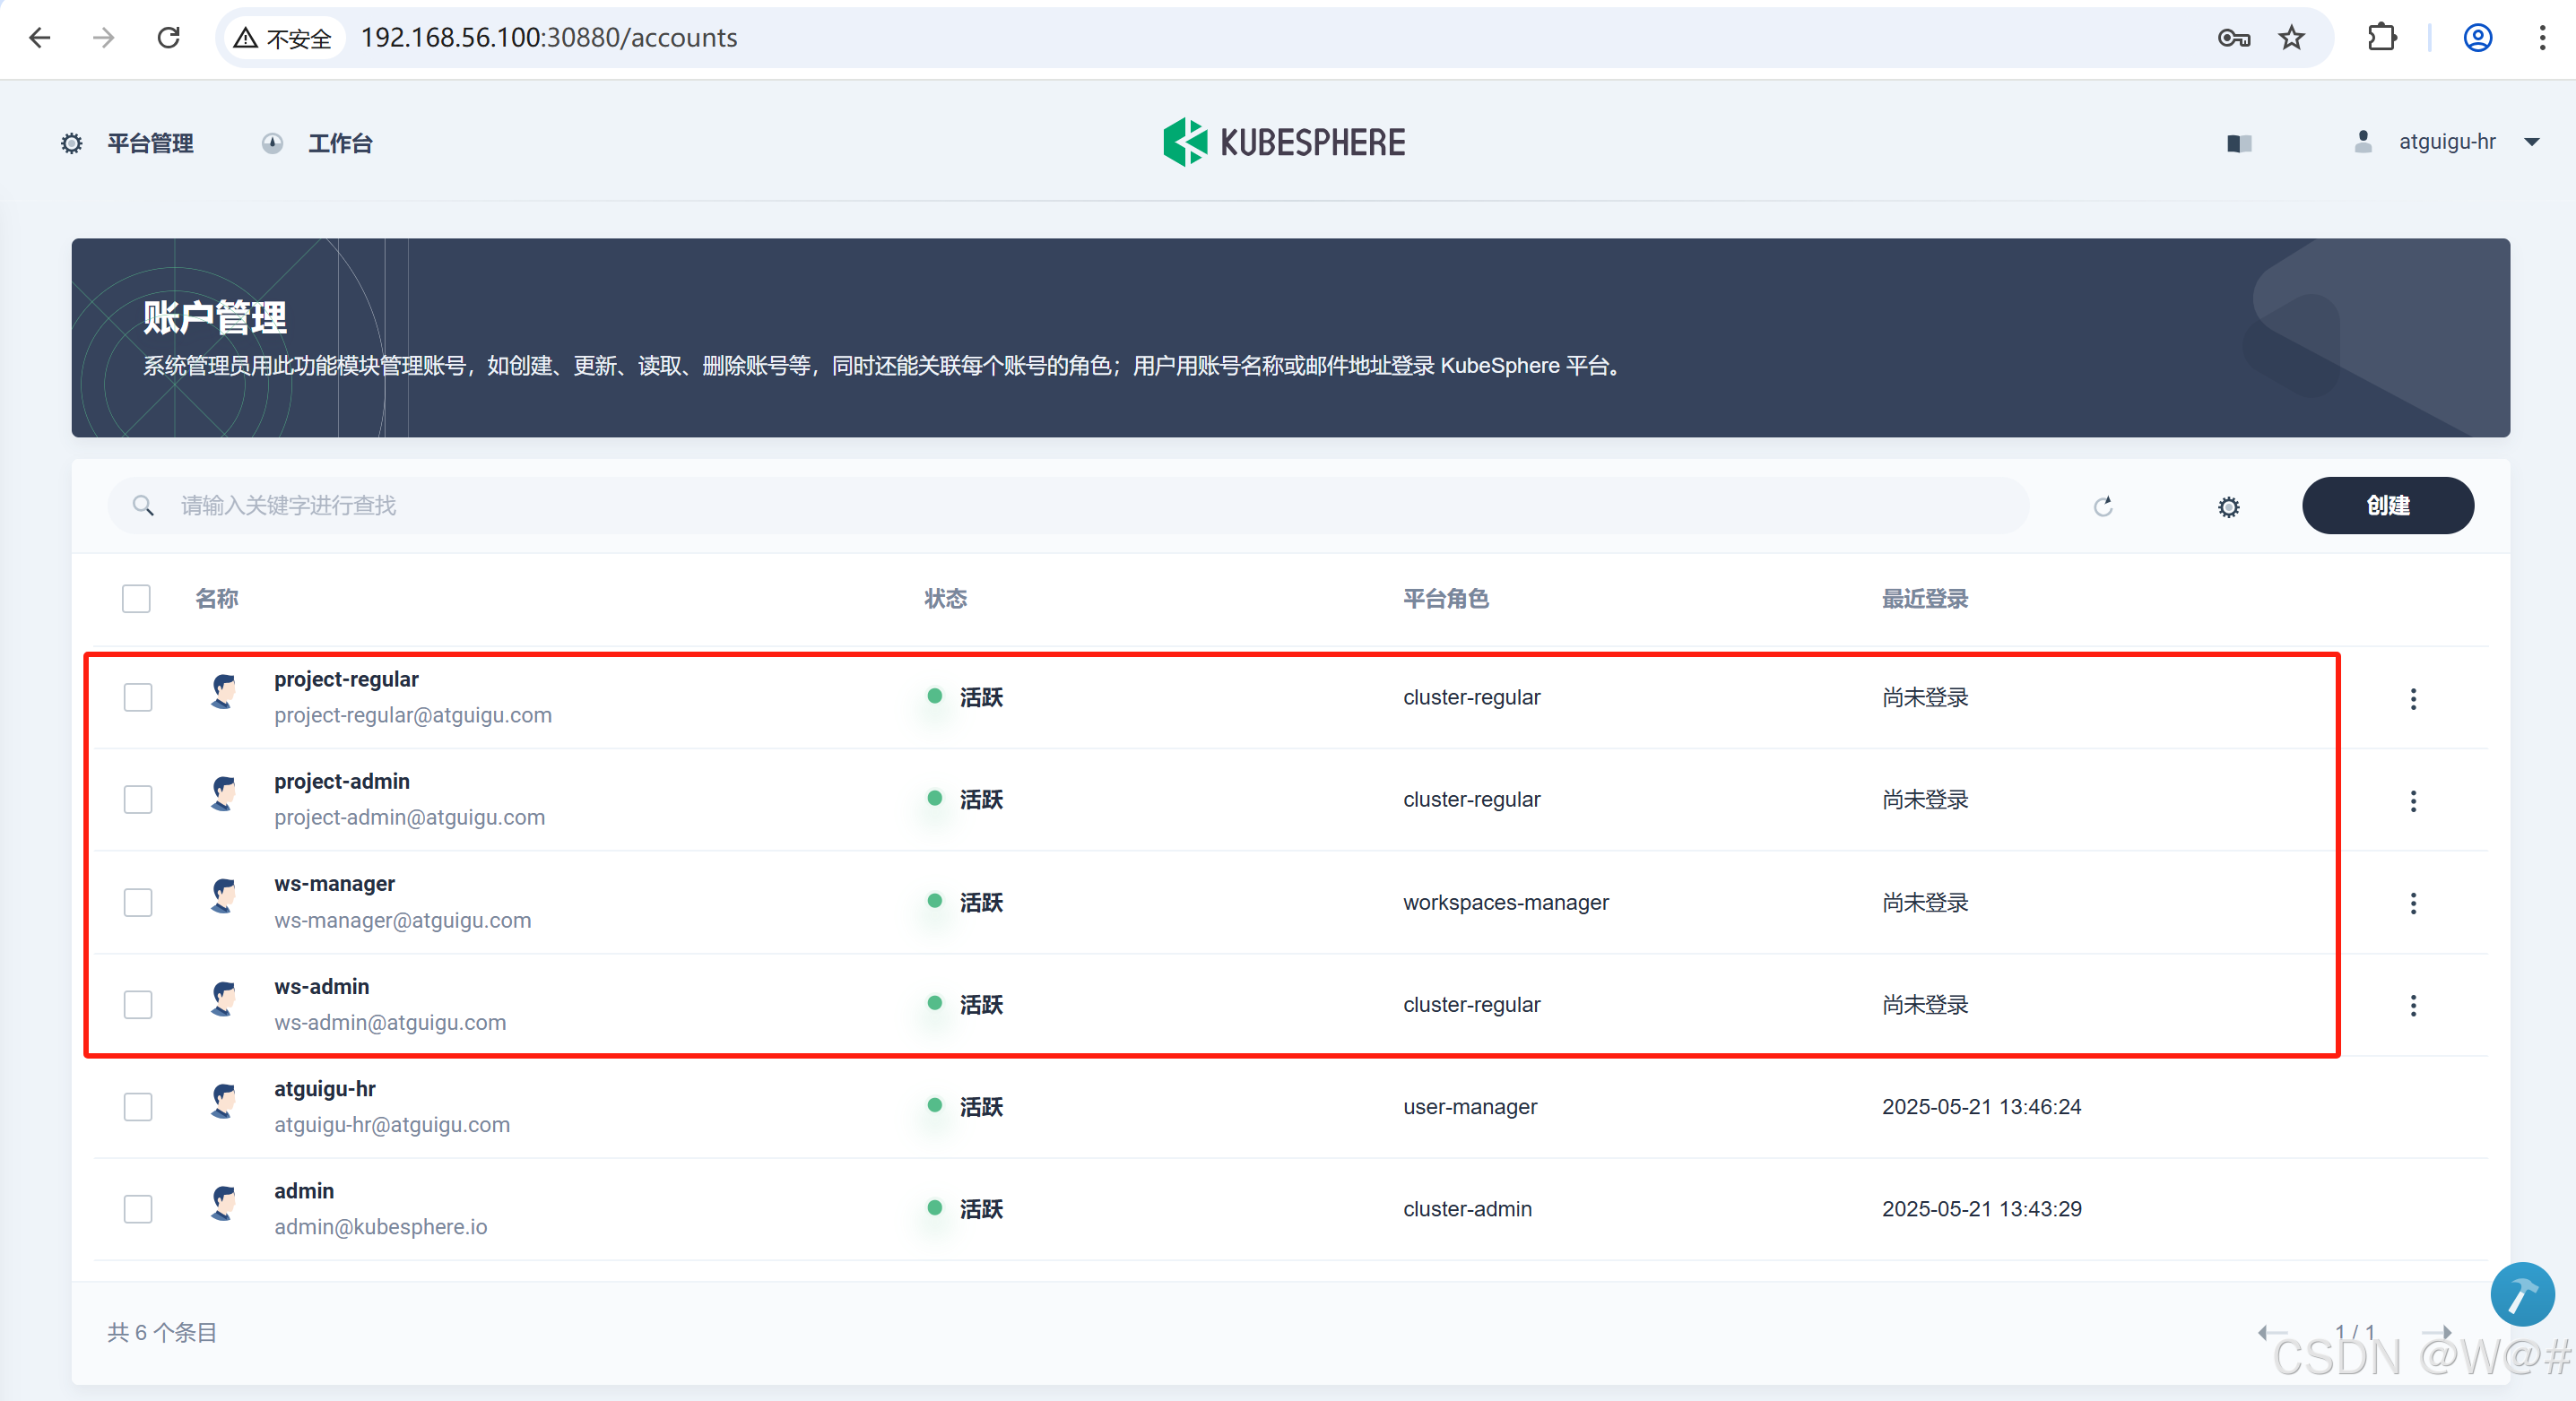Screen dimensions: 2576x1401
Task: Click ws-manager@atguigu.com email text
Action: pyautogui.click(x=402, y=920)
